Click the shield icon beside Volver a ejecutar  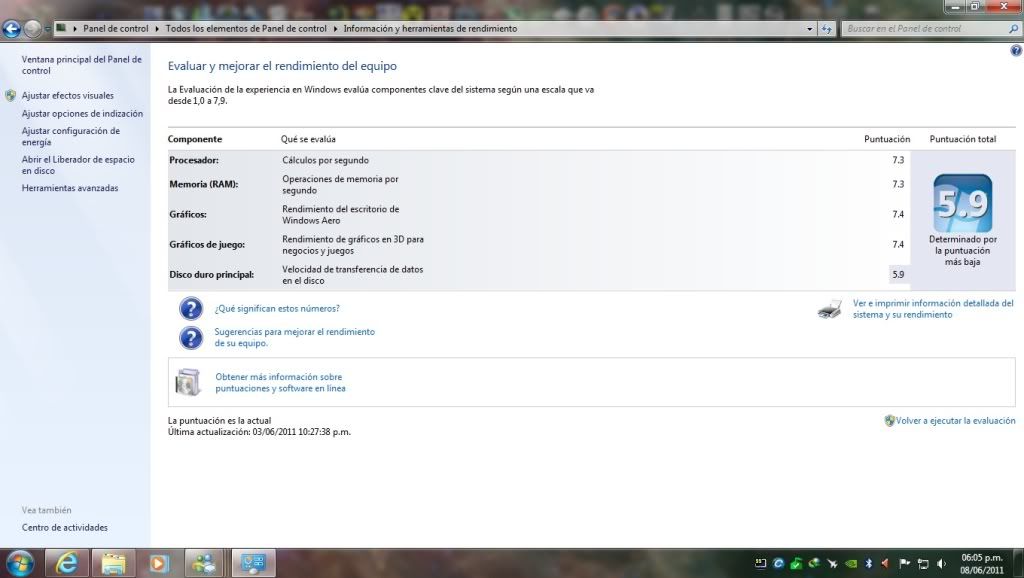click(889, 421)
